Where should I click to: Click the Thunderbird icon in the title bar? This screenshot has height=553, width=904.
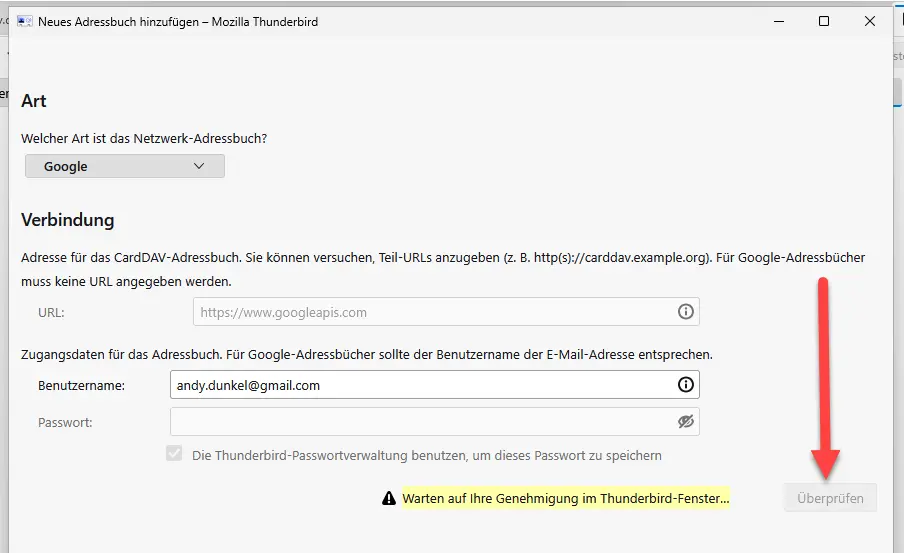coord(25,21)
